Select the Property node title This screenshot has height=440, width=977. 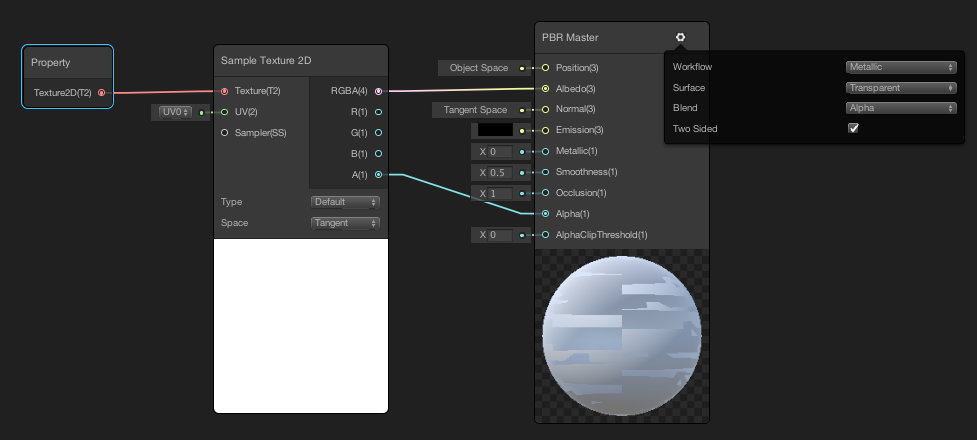click(x=50, y=62)
